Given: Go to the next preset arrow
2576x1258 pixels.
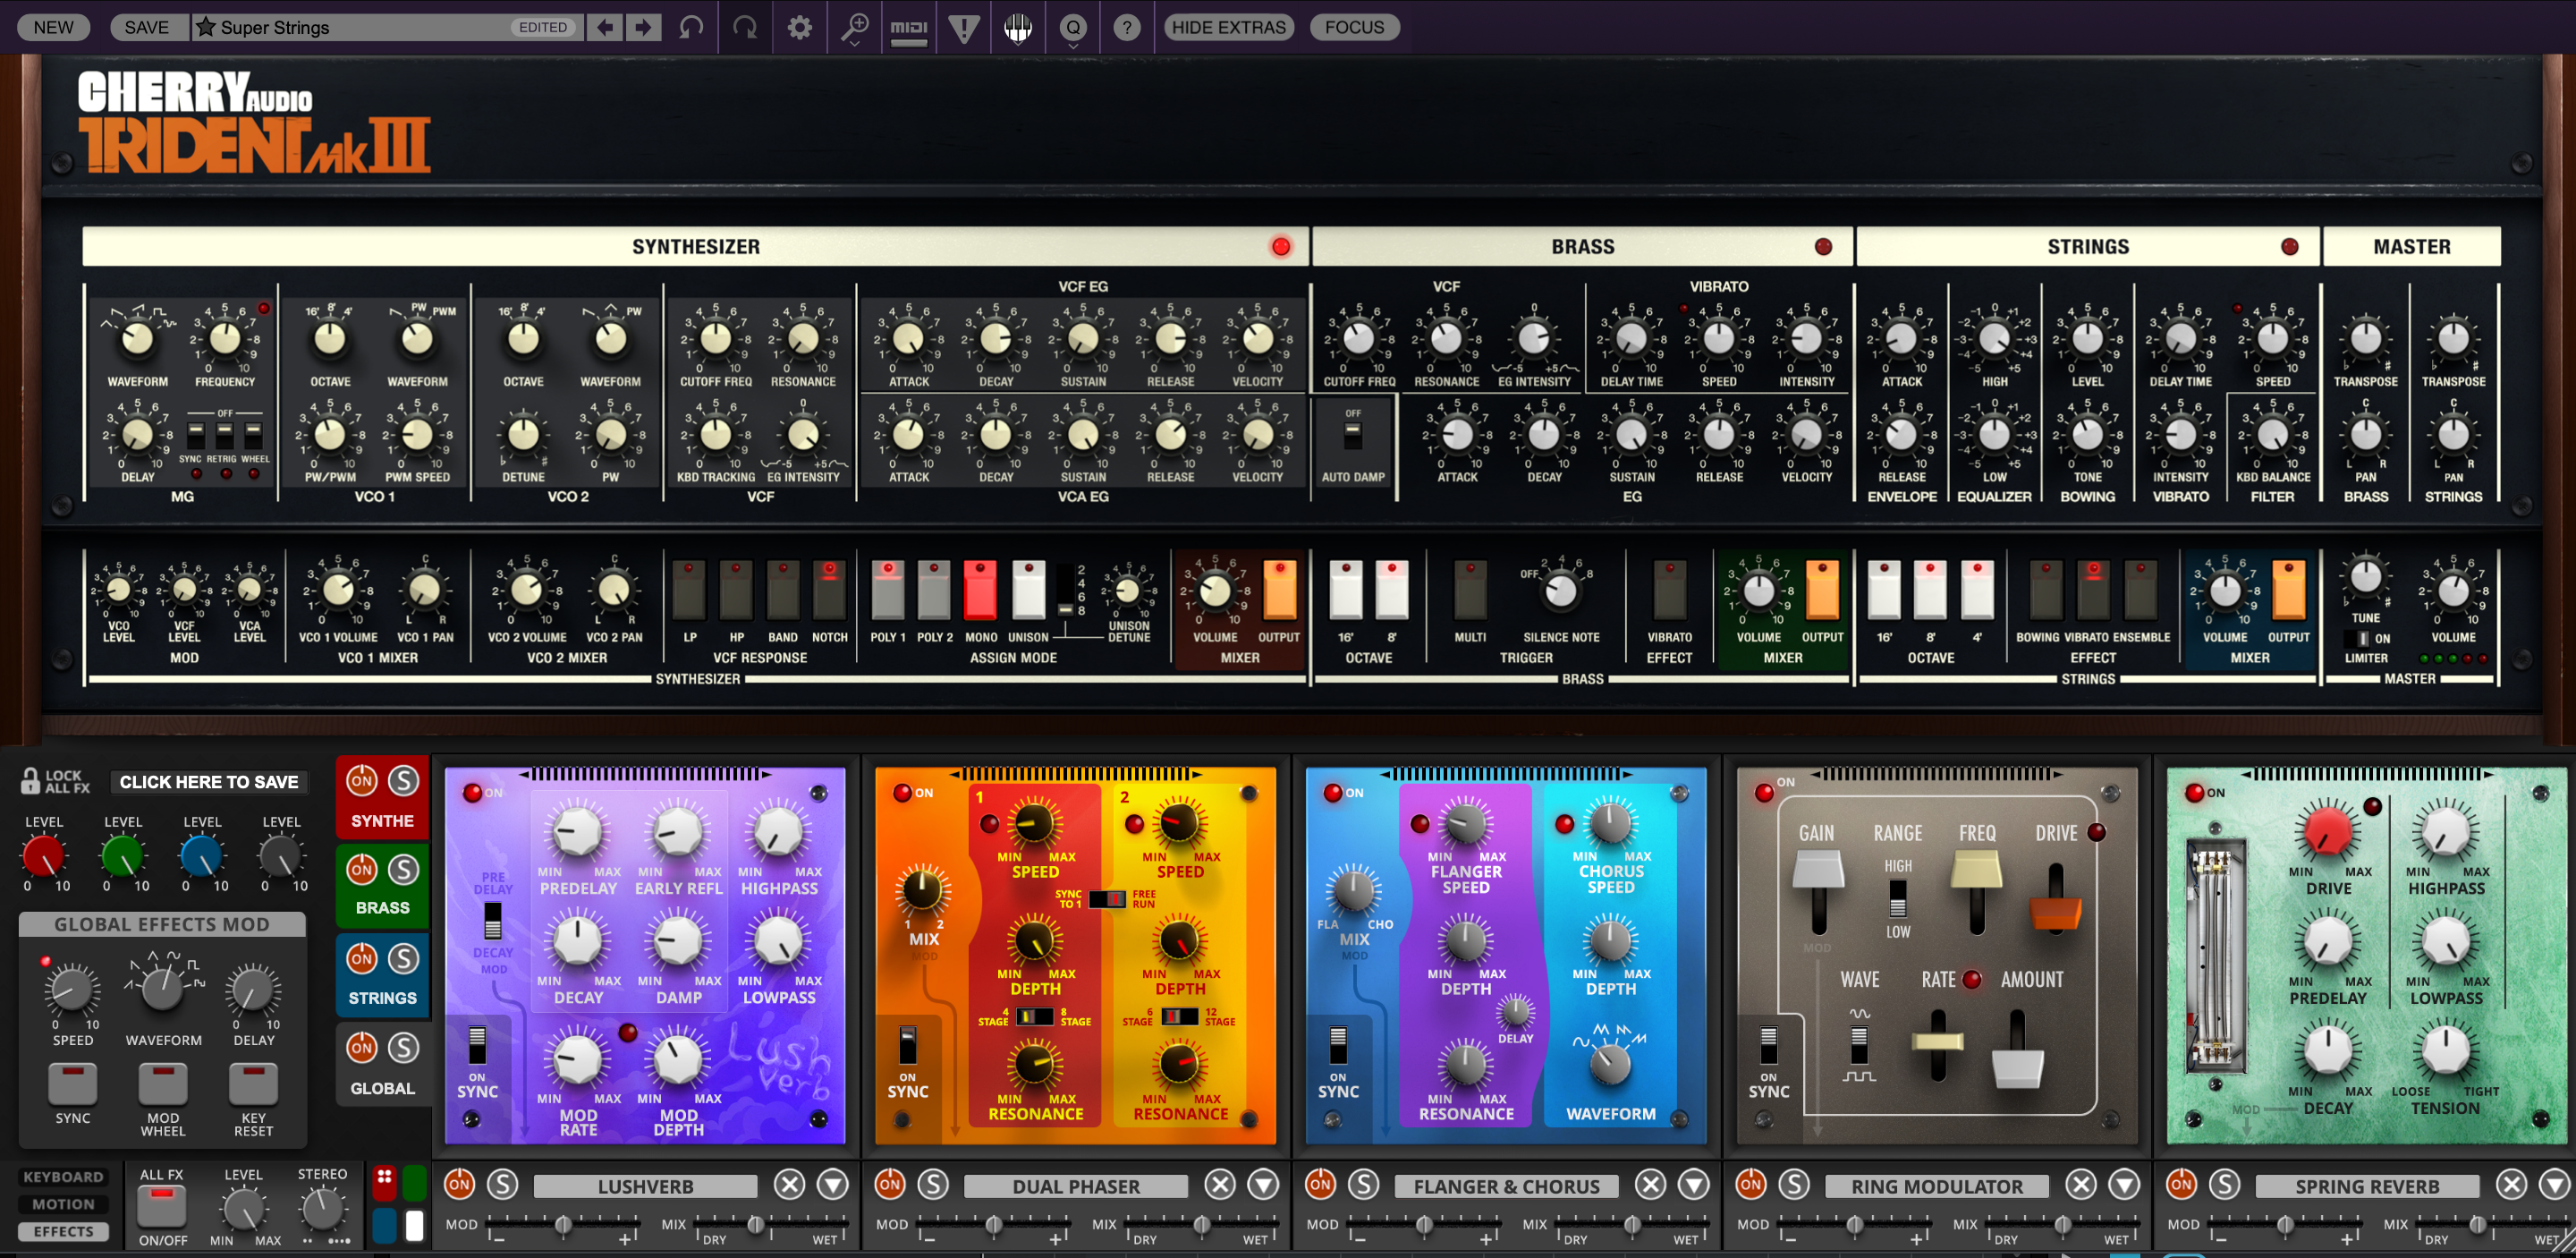Looking at the screenshot, I should (643, 27).
